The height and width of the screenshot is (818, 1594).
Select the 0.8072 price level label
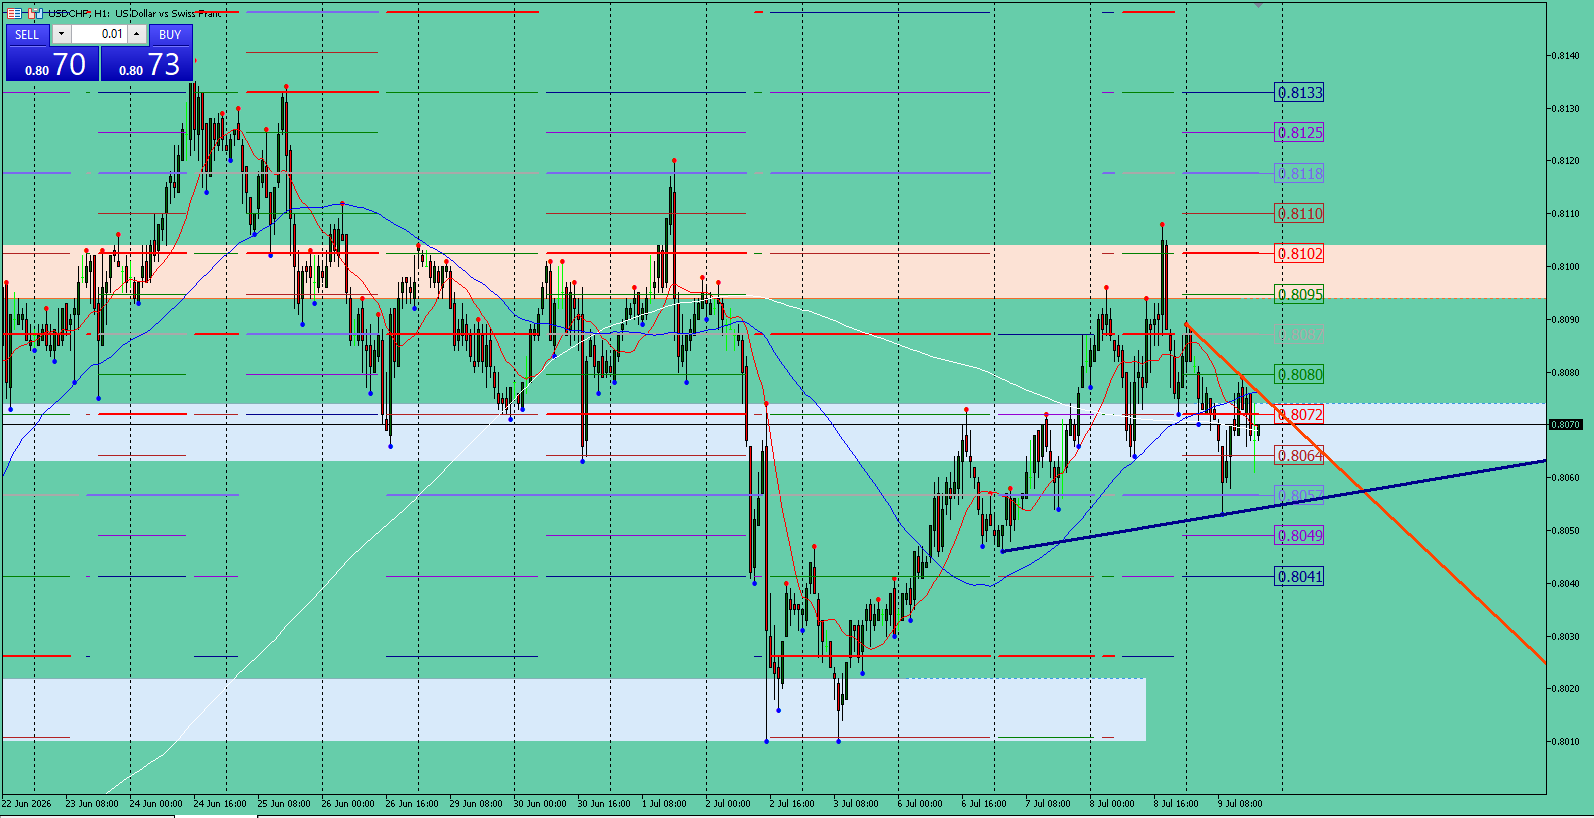tap(1299, 415)
